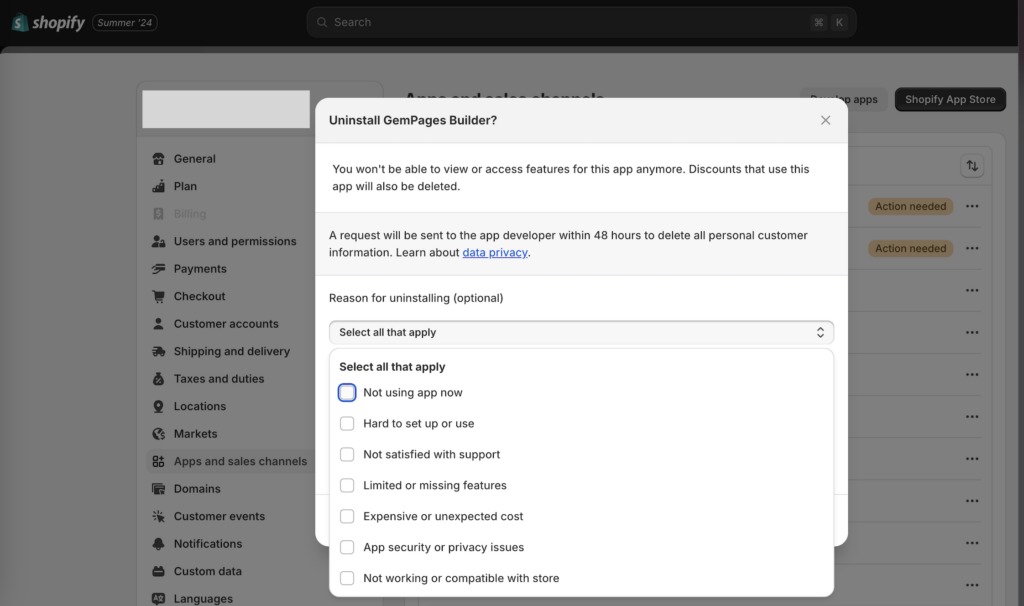Check the 'Not using app now' checkbox
Image resolution: width=1024 pixels, height=606 pixels.
[347, 393]
